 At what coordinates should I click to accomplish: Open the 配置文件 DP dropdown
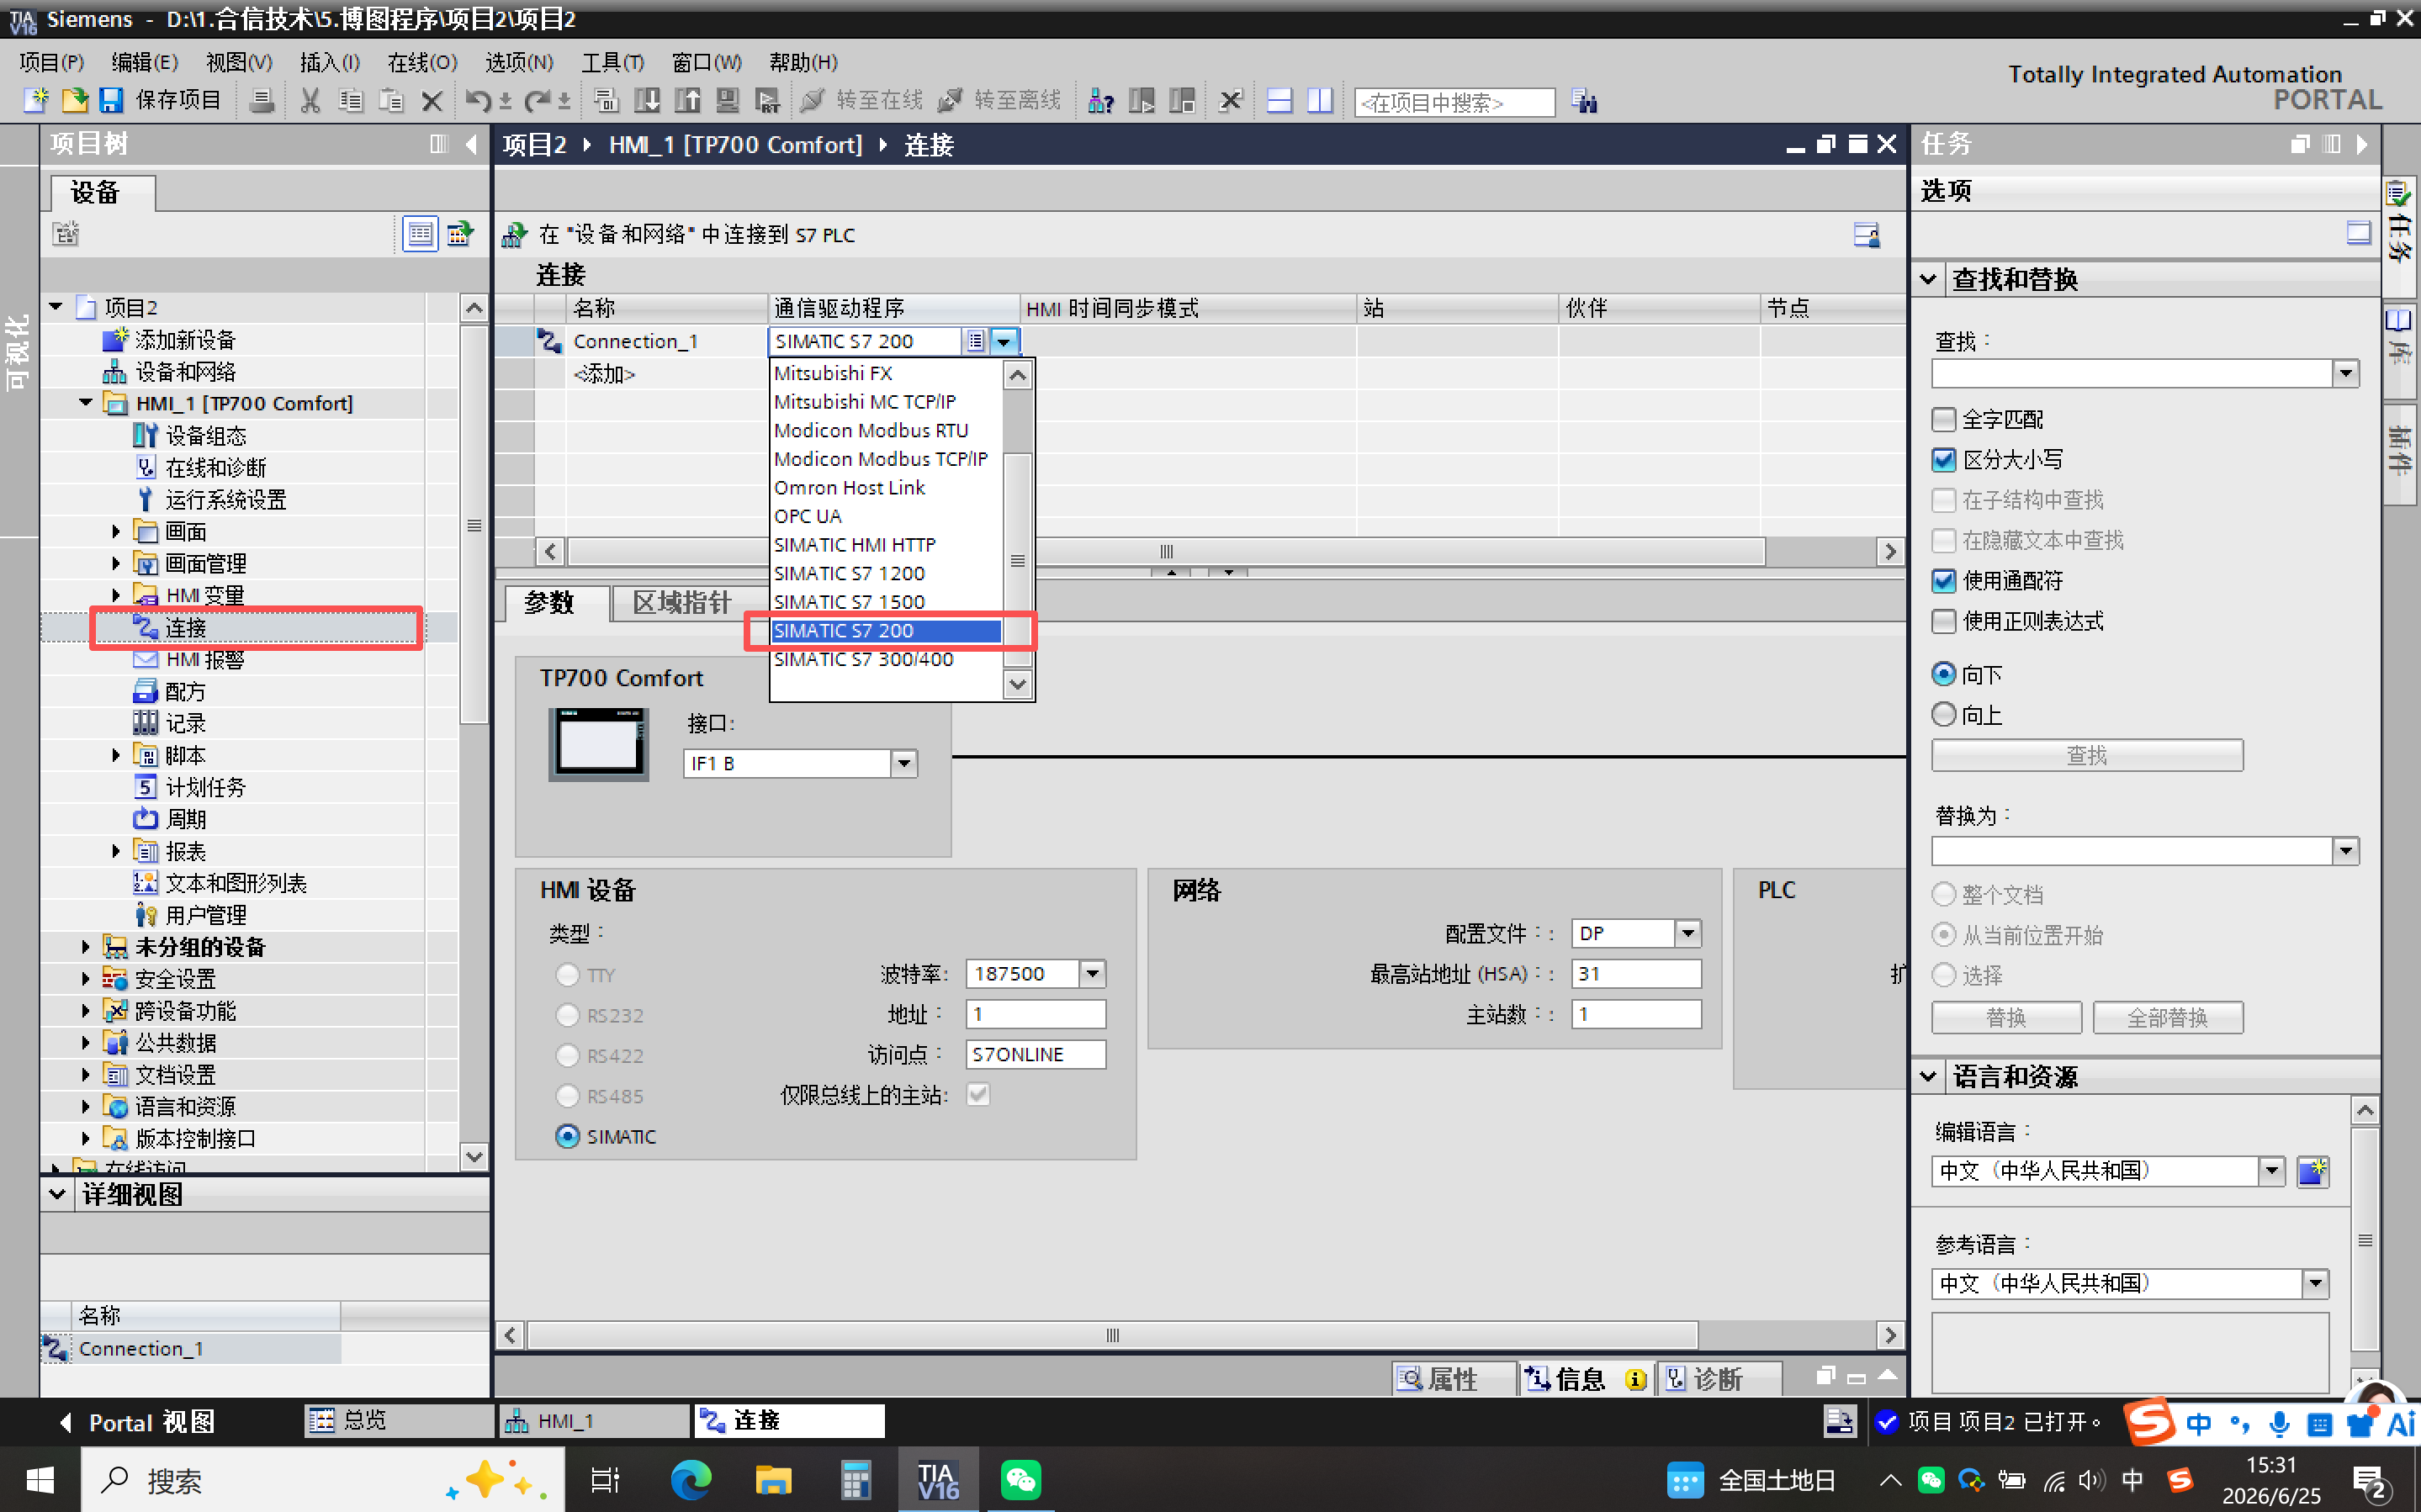coord(1688,933)
